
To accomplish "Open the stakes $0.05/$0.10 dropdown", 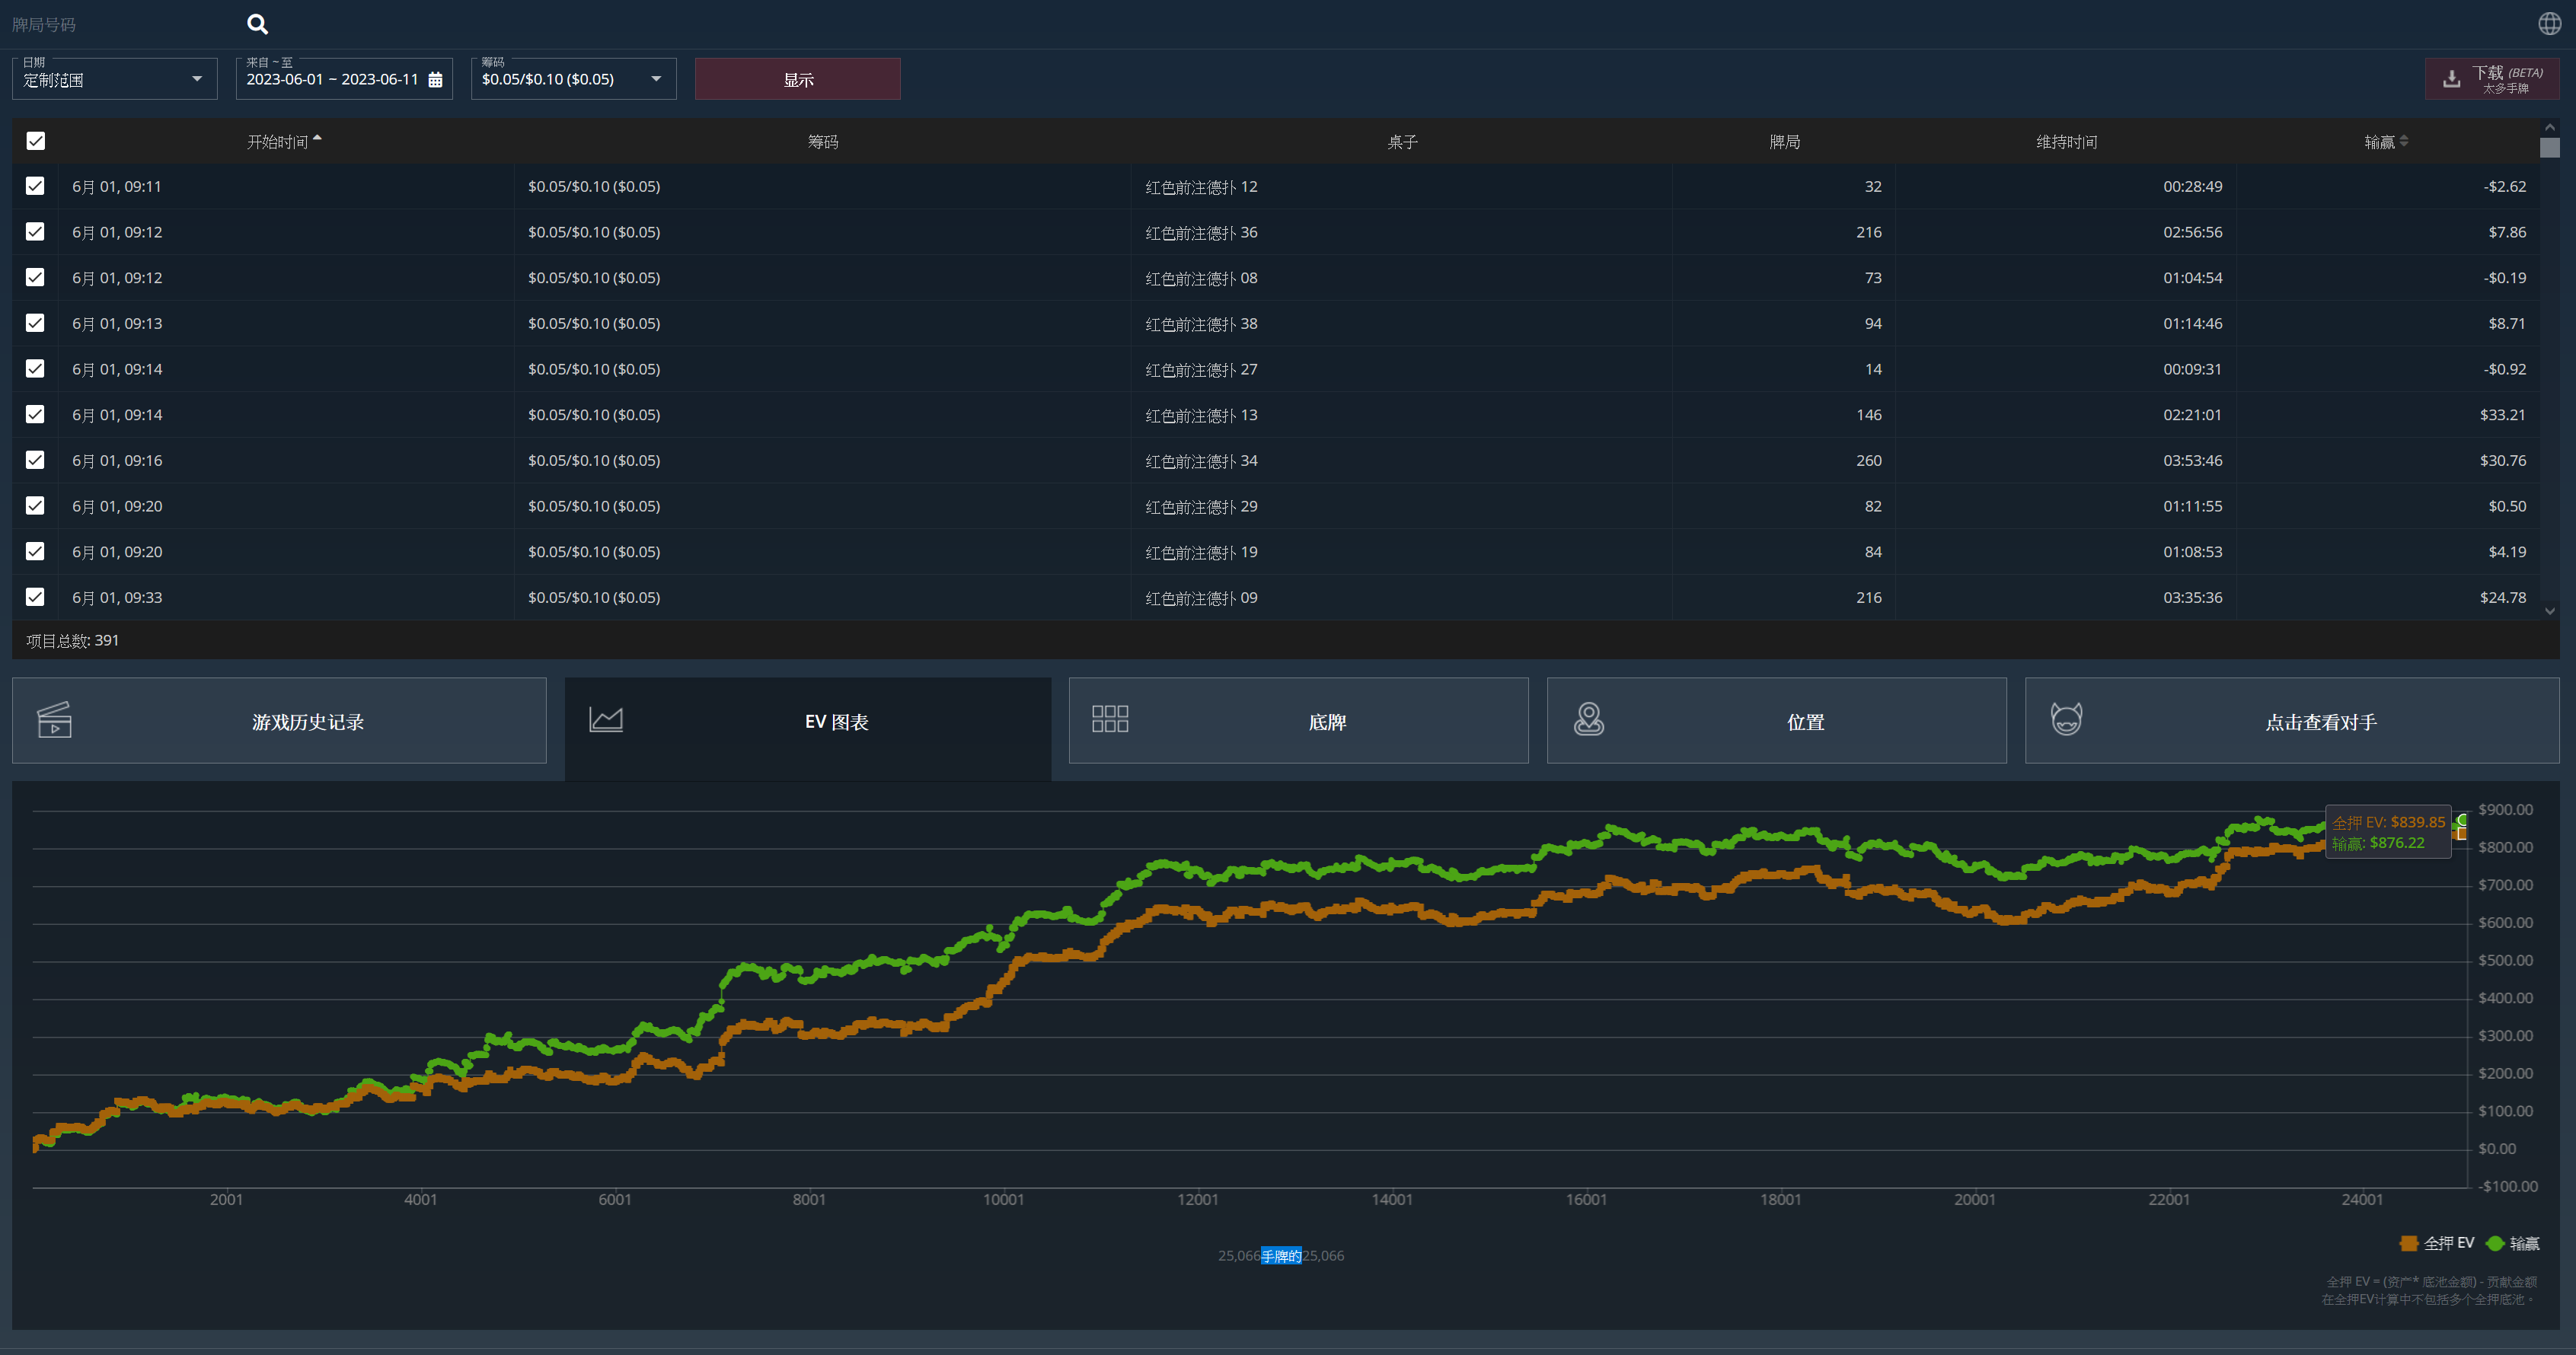I will [573, 79].
